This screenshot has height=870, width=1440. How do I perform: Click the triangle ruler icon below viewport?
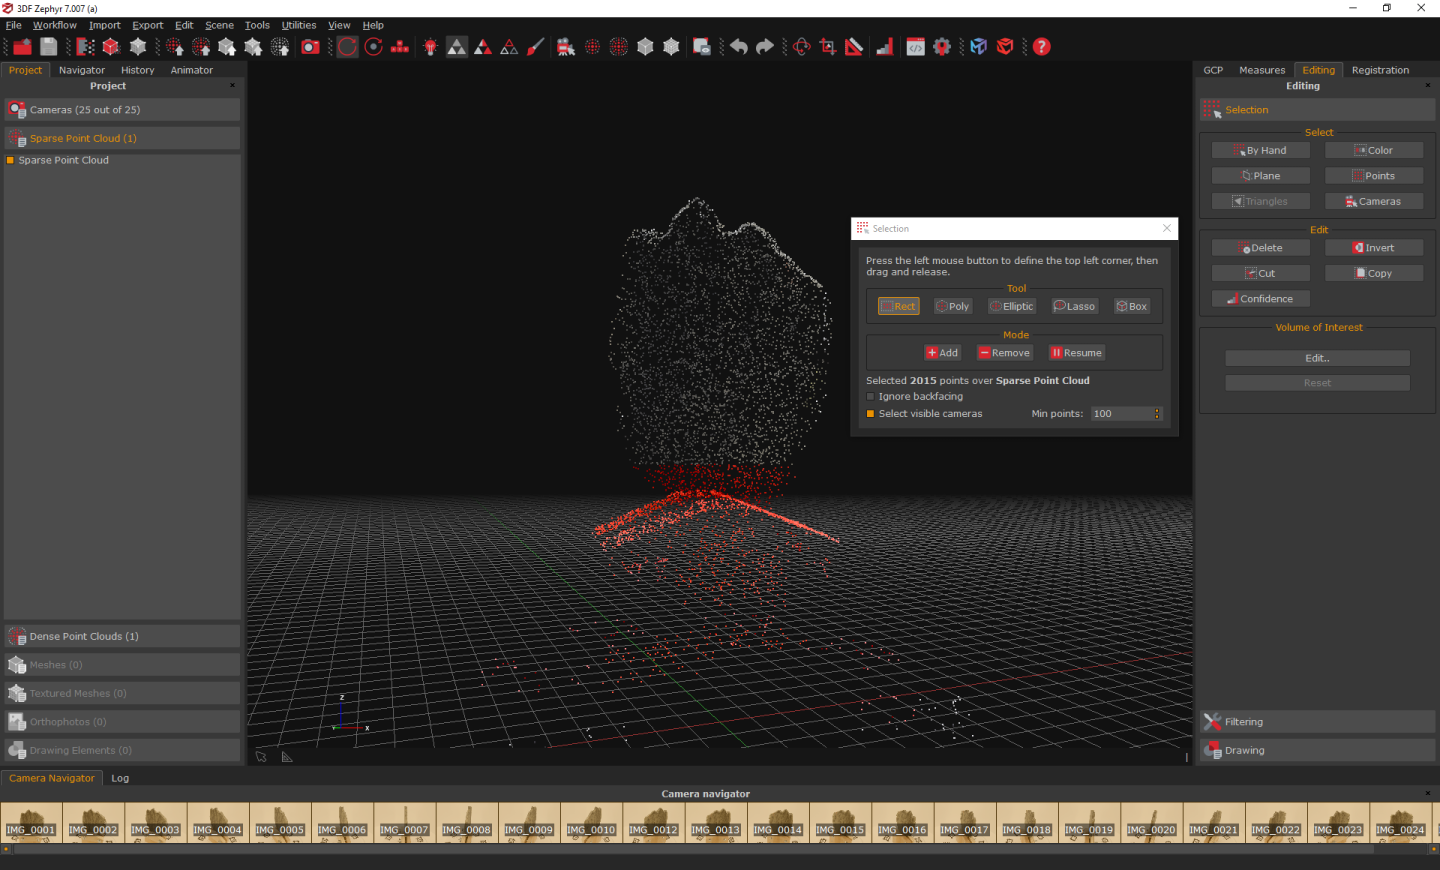pyautogui.click(x=287, y=757)
